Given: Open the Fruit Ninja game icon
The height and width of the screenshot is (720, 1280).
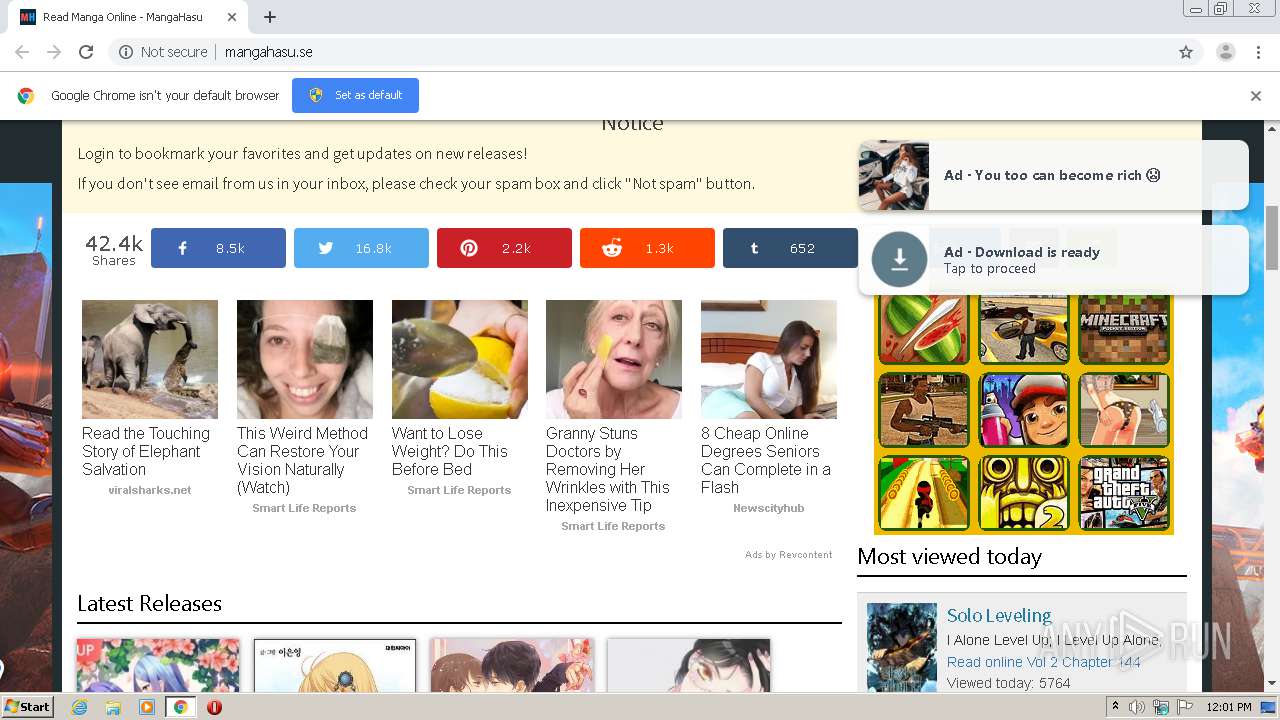Looking at the screenshot, I should (x=924, y=329).
